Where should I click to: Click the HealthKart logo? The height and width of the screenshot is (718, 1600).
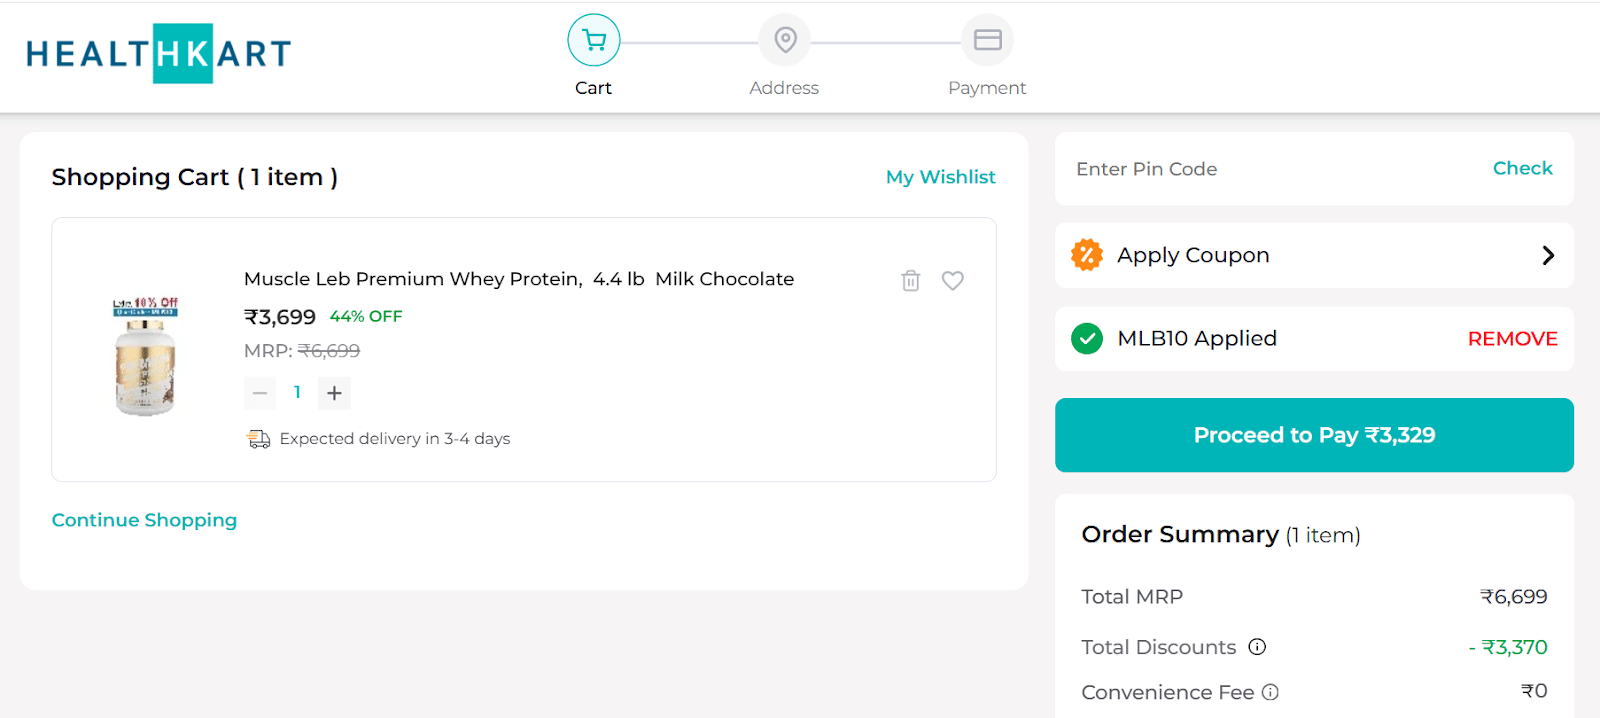[160, 53]
